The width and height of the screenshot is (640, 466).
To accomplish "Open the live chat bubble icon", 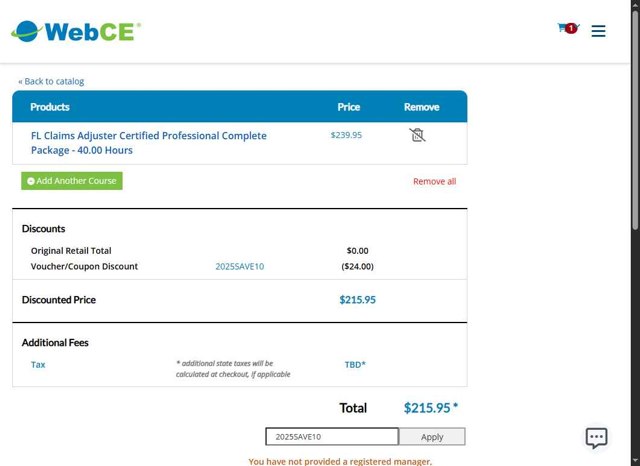I will 596,438.
